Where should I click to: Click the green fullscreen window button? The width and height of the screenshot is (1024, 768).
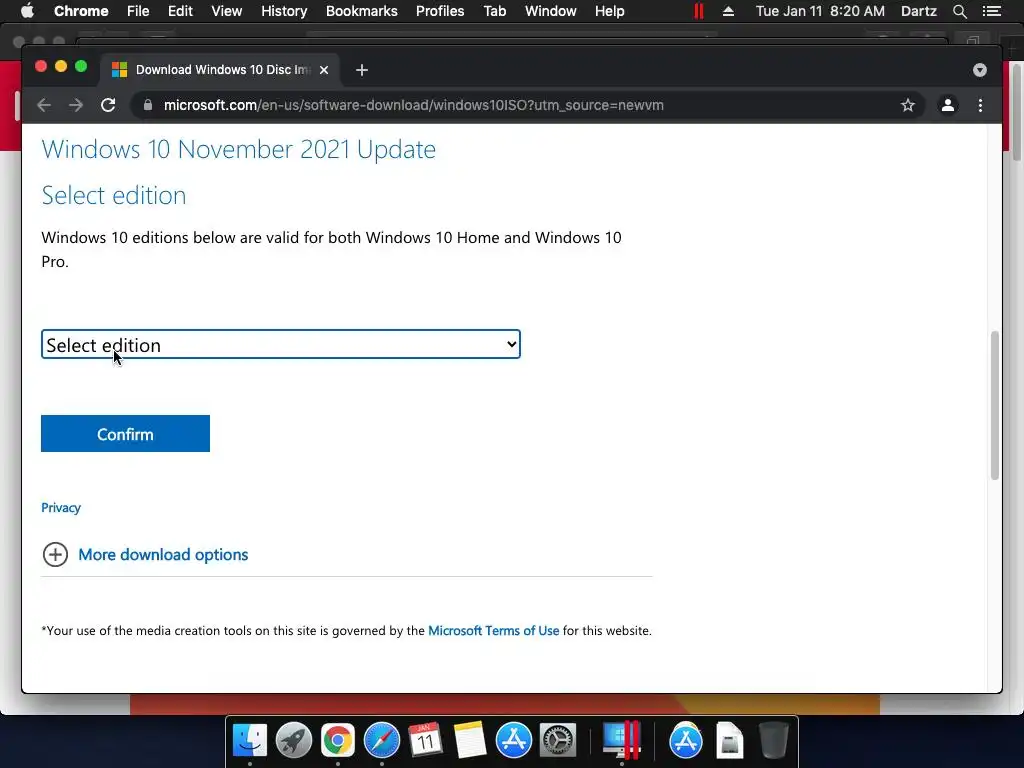(81, 66)
